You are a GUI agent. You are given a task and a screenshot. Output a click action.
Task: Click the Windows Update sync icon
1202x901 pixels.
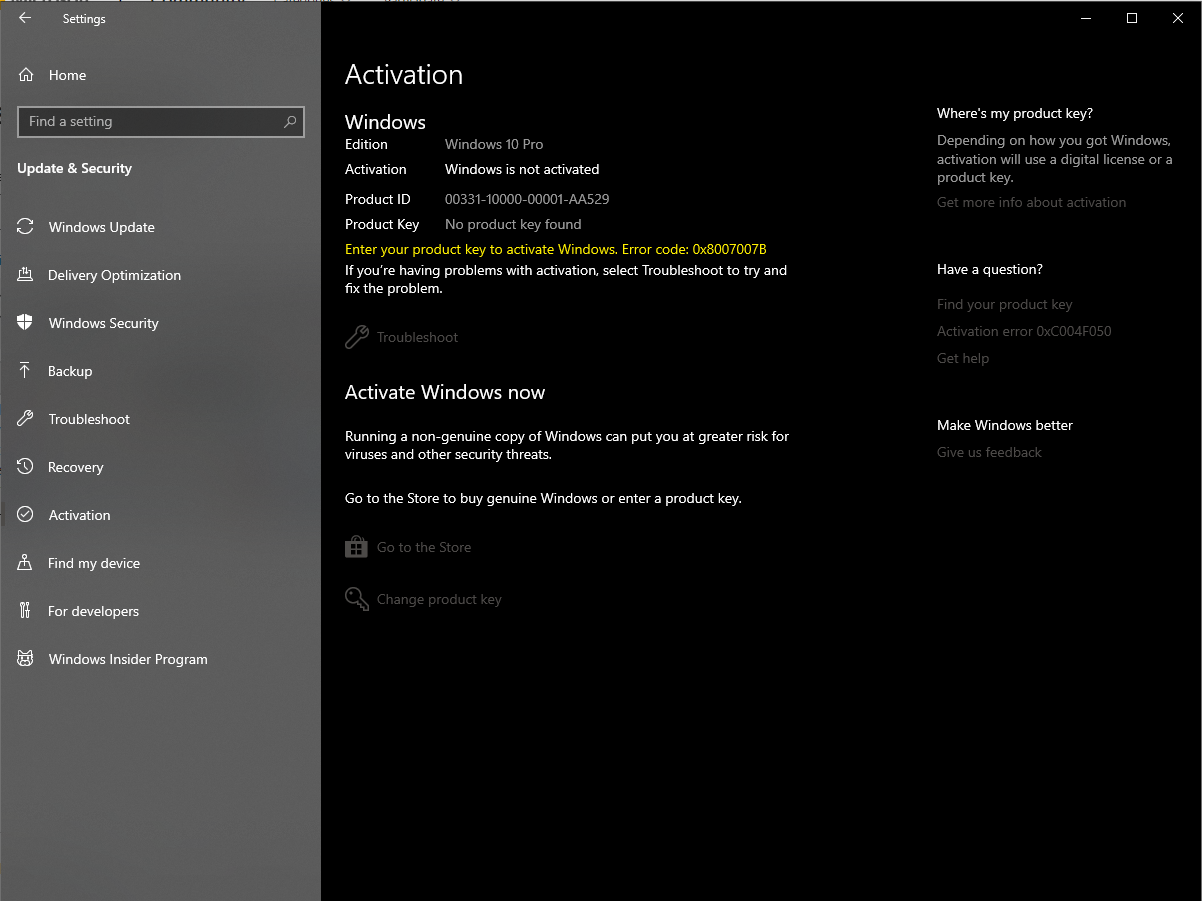coord(26,227)
